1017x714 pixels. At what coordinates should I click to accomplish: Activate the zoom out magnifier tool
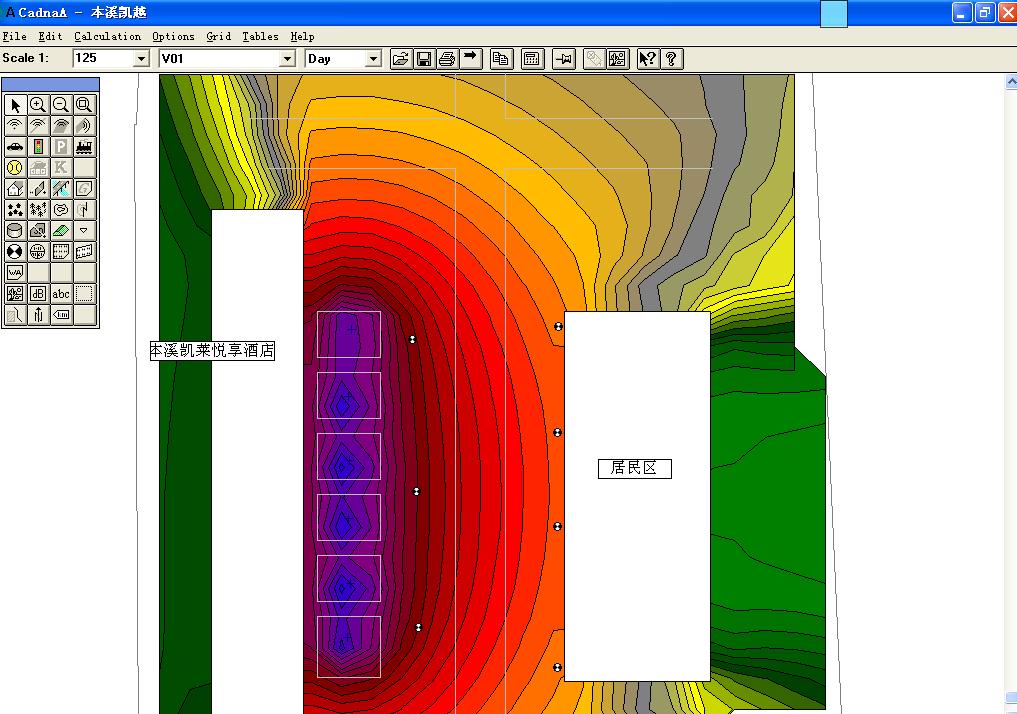point(61,105)
